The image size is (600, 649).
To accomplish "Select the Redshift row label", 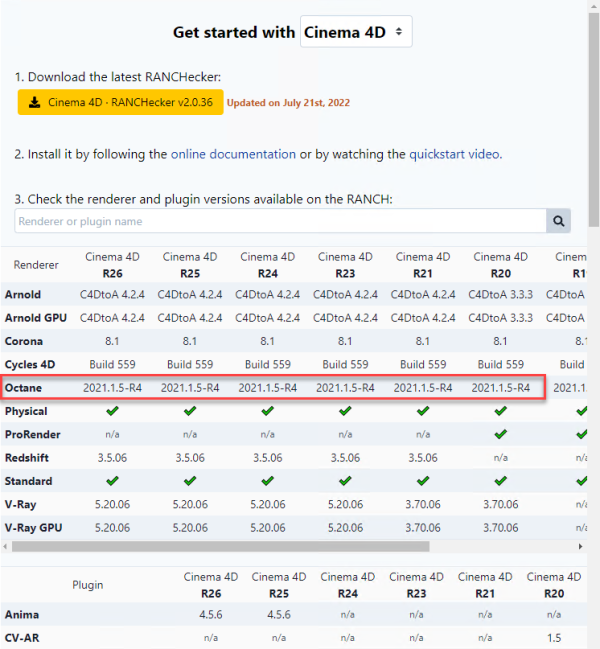I will [x=27, y=458].
